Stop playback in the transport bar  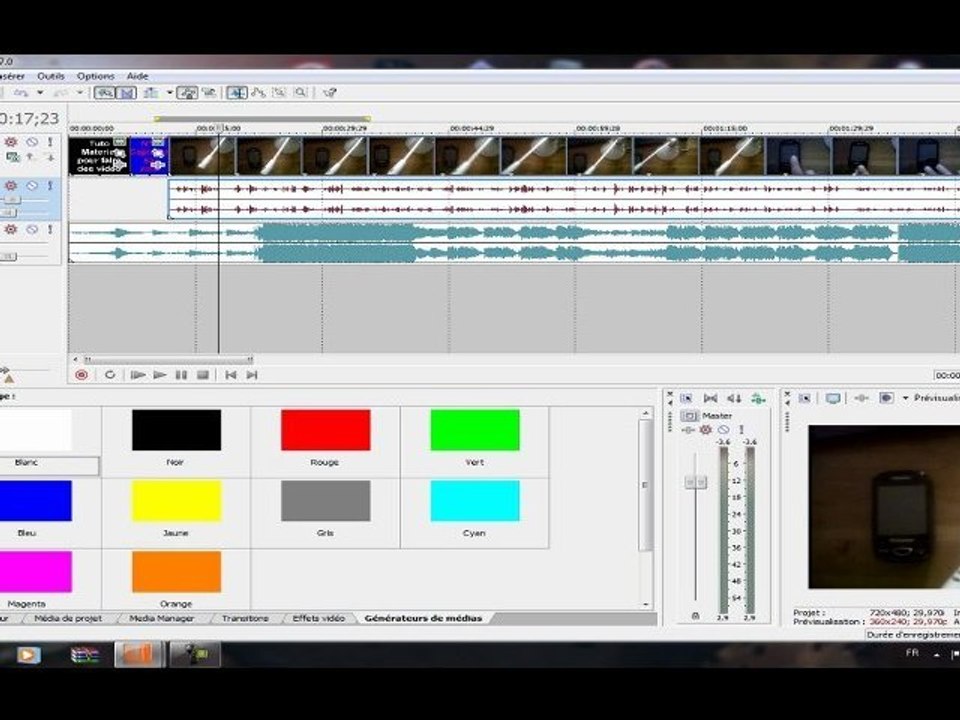tap(203, 375)
